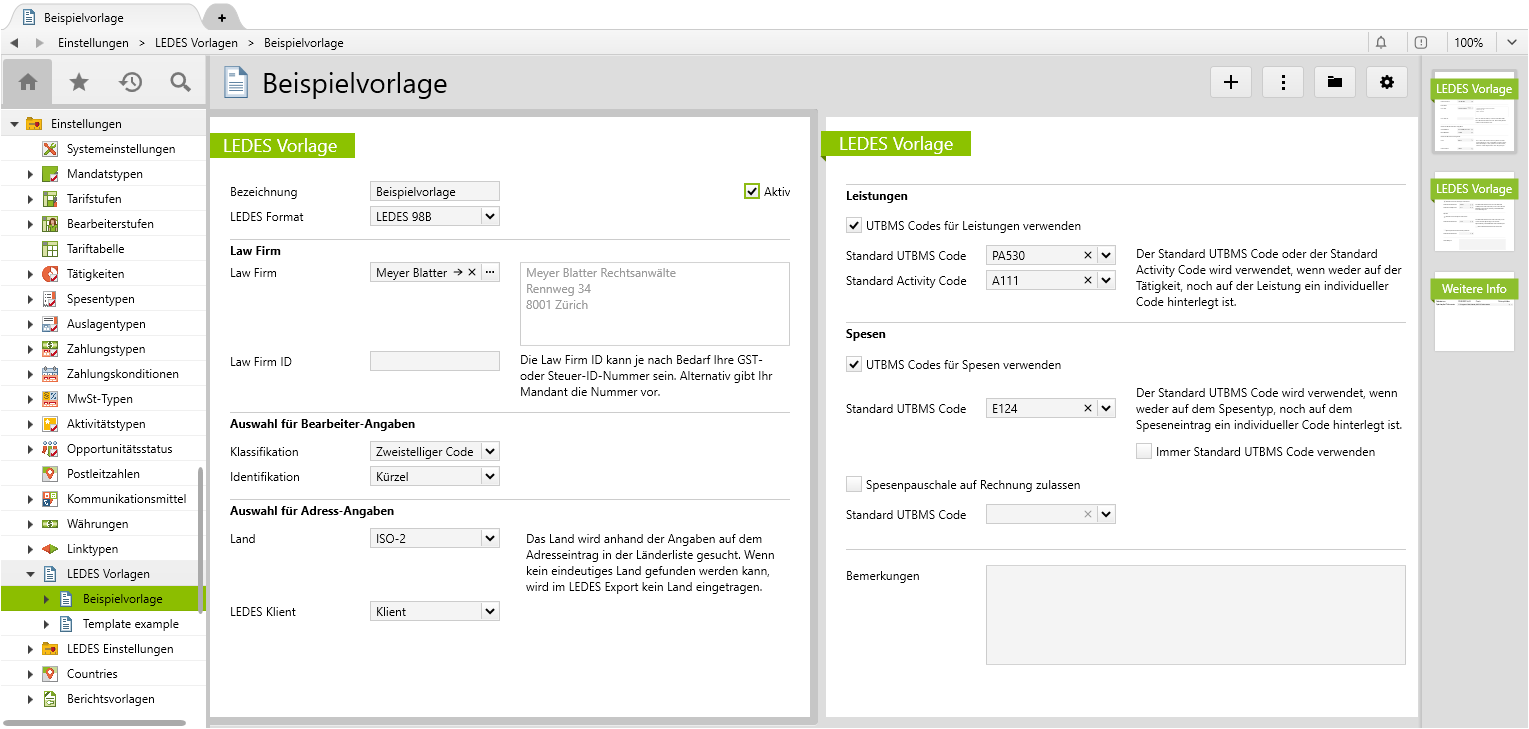Open a new tab with the plus button

point(221,16)
